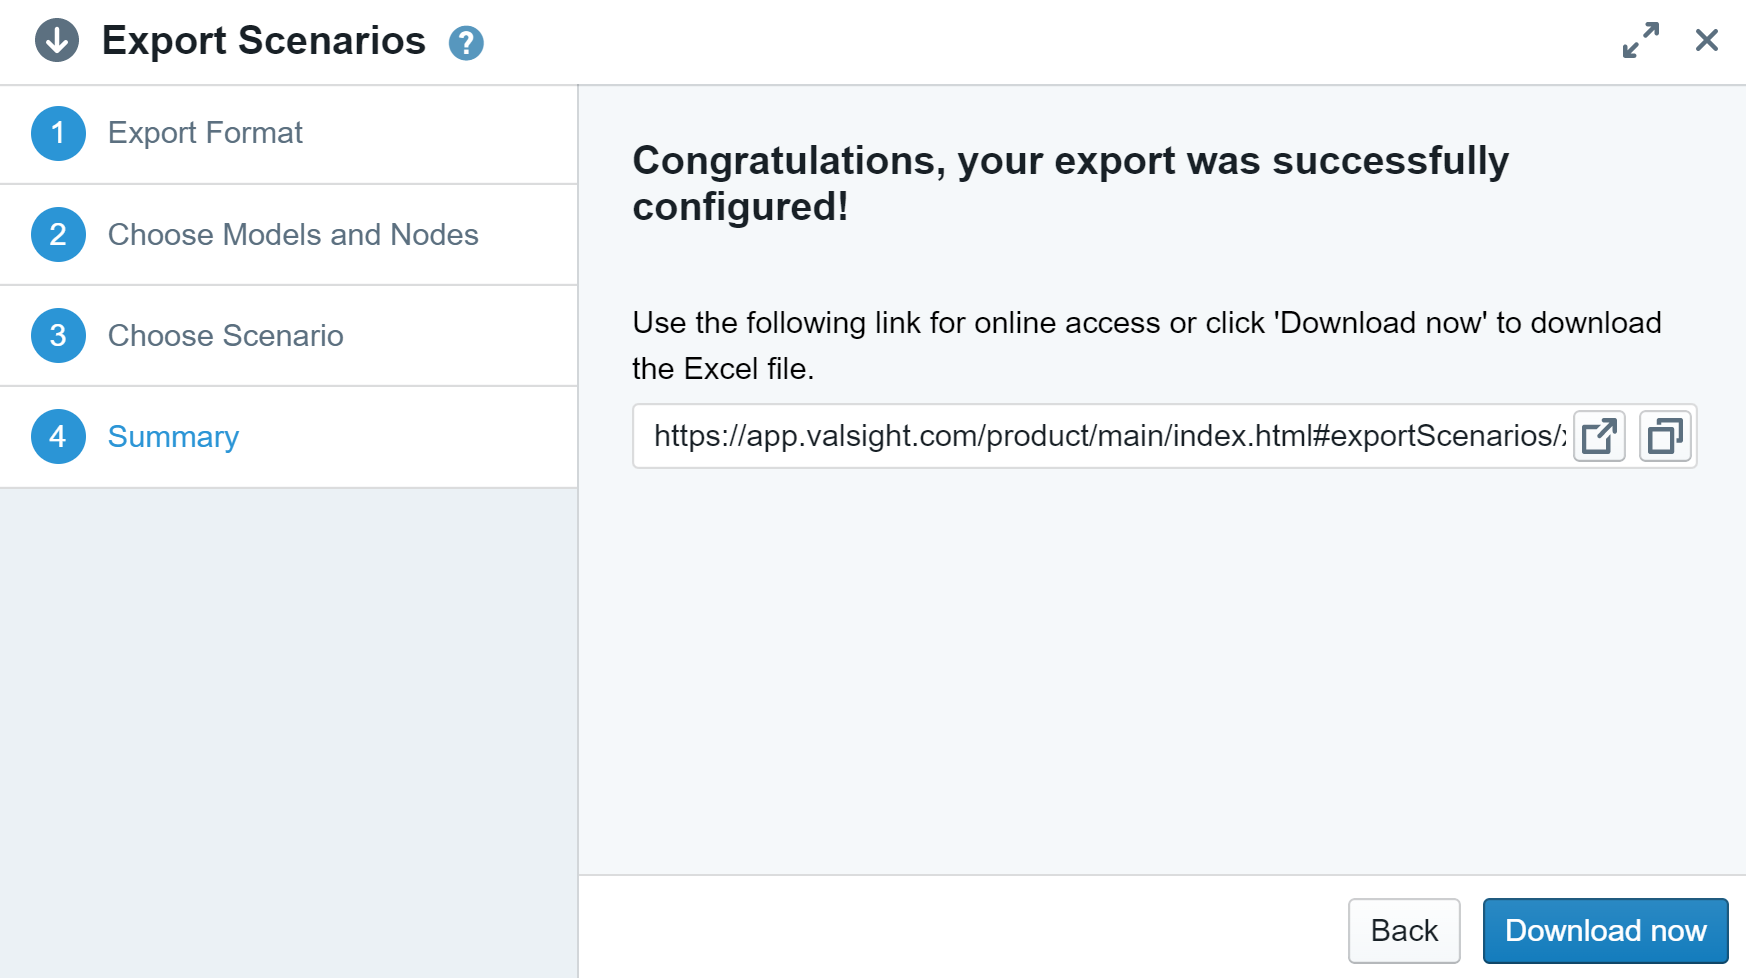Click the Export Scenarios title text
Image resolution: width=1746 pixels, height=978 pixels.
click(264, 41)
